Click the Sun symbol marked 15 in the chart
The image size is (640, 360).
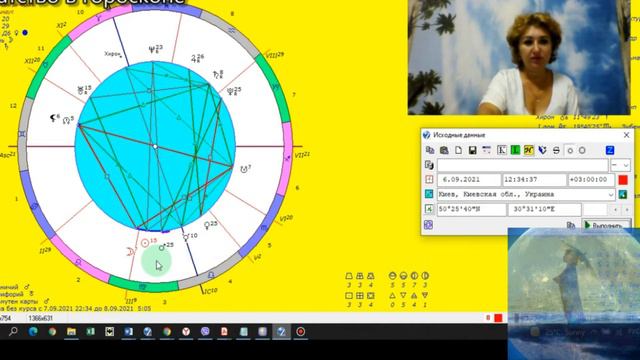(x=144, y=243)
